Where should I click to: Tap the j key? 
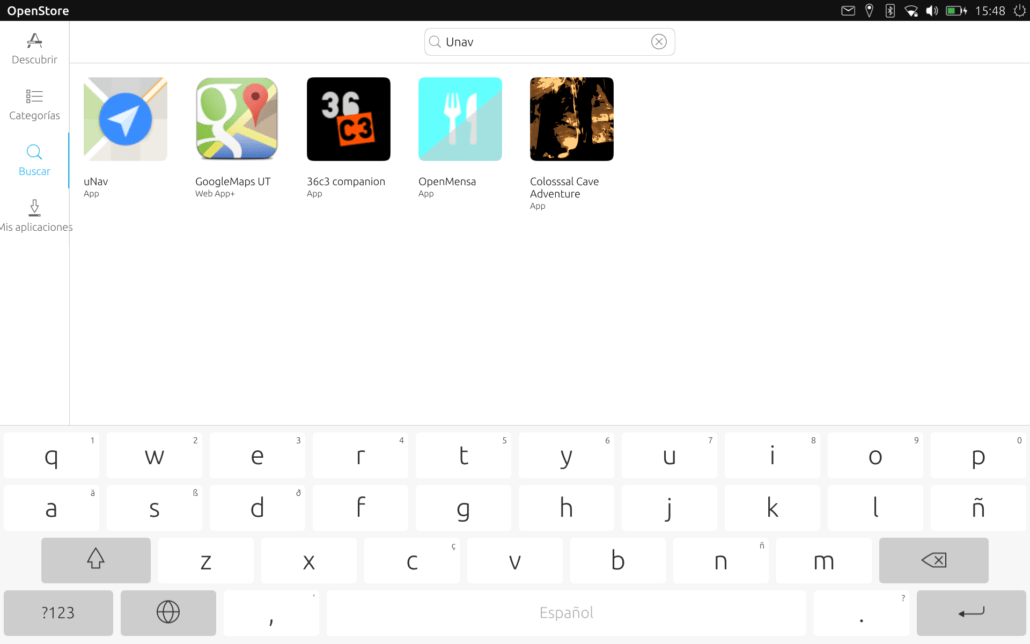point(669,507)
